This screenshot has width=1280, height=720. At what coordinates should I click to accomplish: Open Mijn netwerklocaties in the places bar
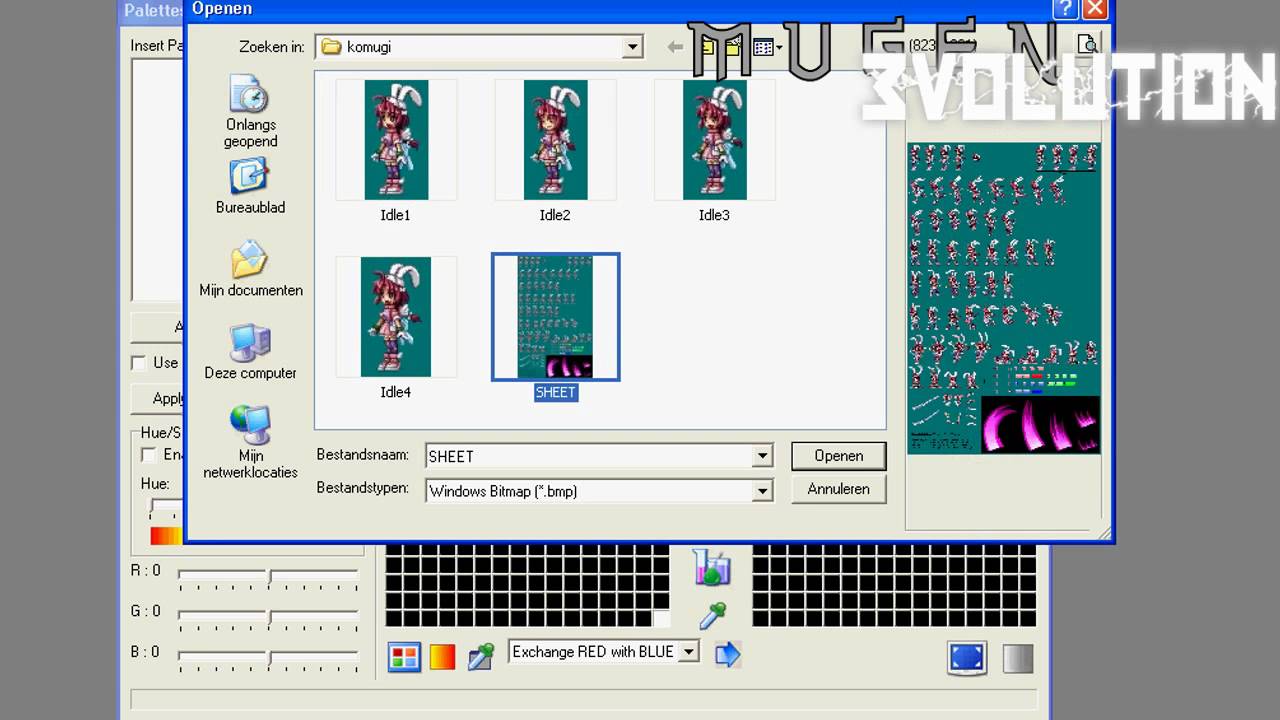click(250, 442)
